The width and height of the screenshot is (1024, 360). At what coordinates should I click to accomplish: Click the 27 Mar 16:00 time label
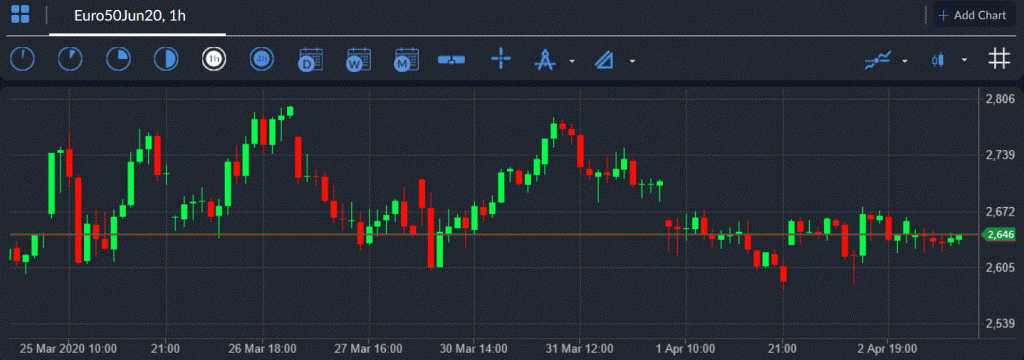368,348
